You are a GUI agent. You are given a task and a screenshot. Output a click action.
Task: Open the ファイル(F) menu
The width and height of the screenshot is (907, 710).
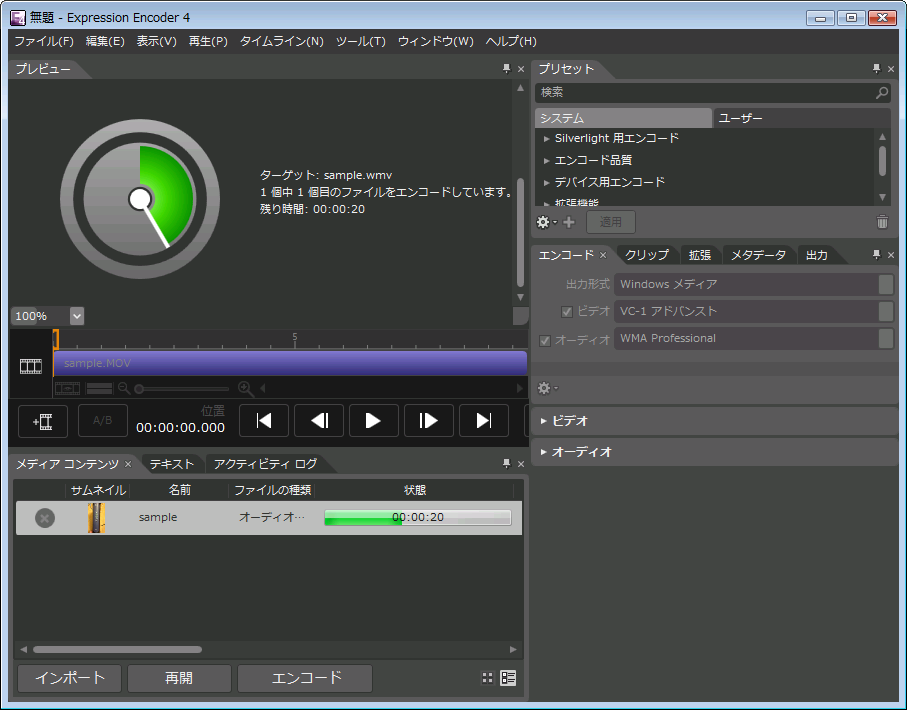[x=44, y=41]
